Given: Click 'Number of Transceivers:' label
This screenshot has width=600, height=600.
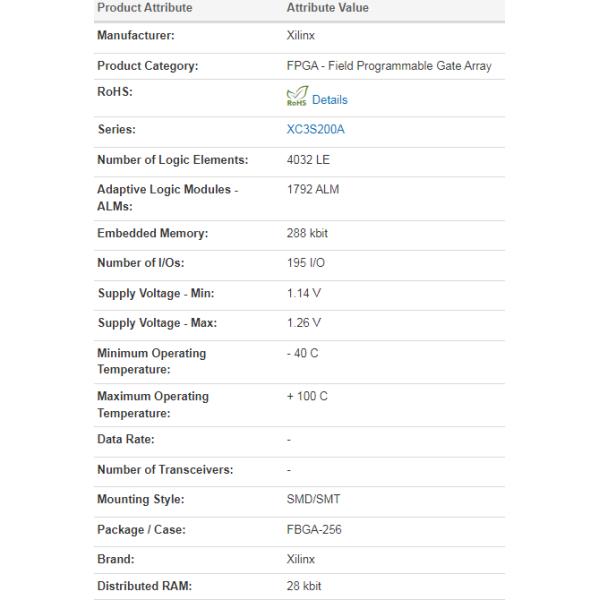Looking at the screenshot, I should (165, 470).
